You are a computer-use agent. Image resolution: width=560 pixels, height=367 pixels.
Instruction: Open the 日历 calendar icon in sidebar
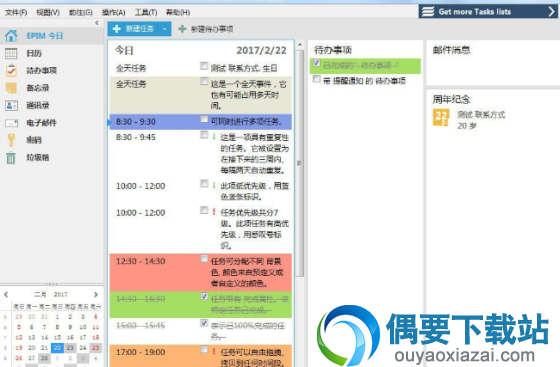[11, 53]
